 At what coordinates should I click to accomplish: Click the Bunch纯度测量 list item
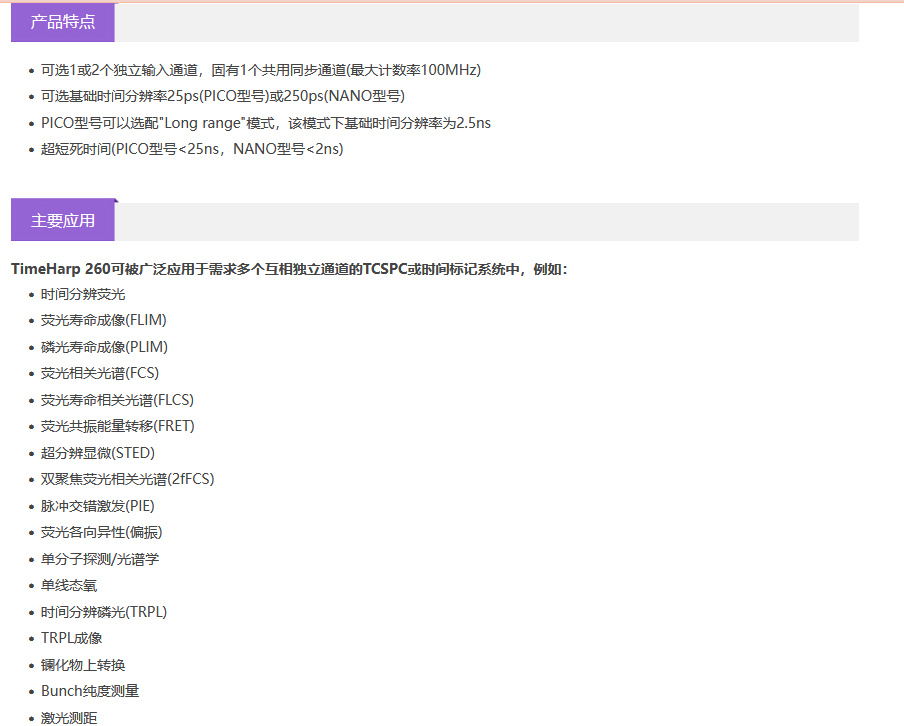tap(90, 691)
